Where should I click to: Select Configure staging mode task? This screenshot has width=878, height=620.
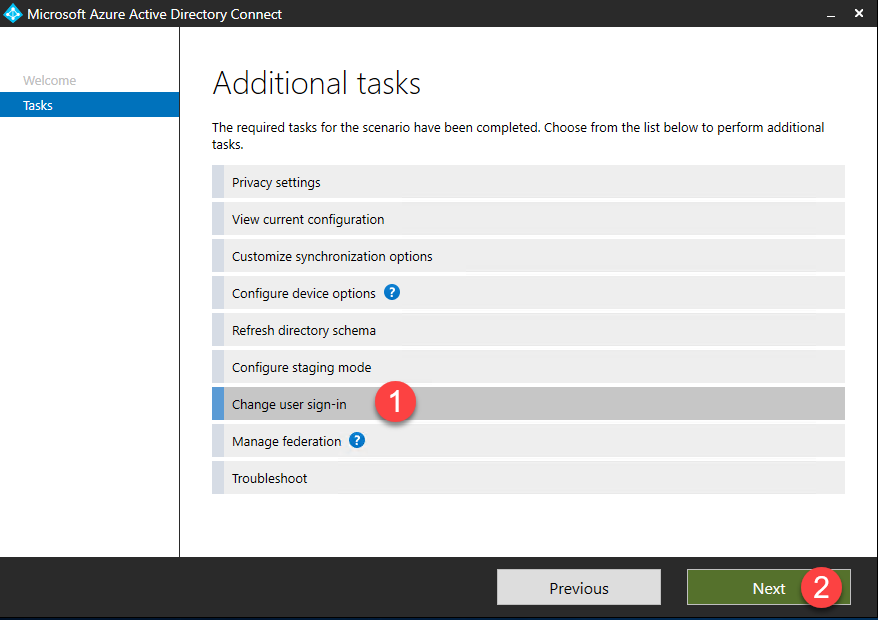click(301, 367)
